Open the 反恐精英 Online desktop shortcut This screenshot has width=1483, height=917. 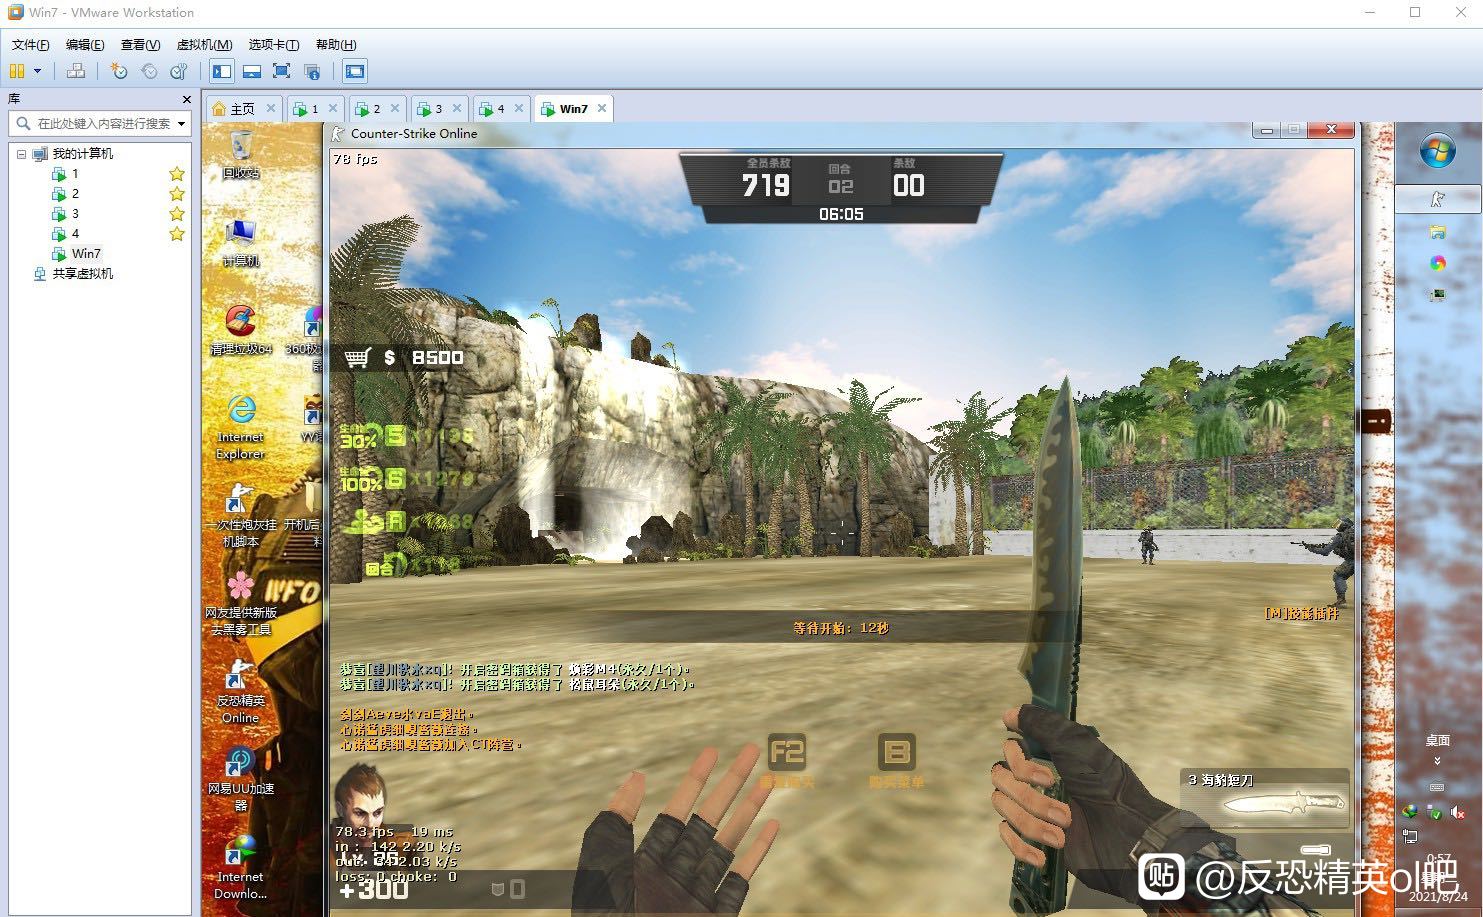[x=240, y=692]
